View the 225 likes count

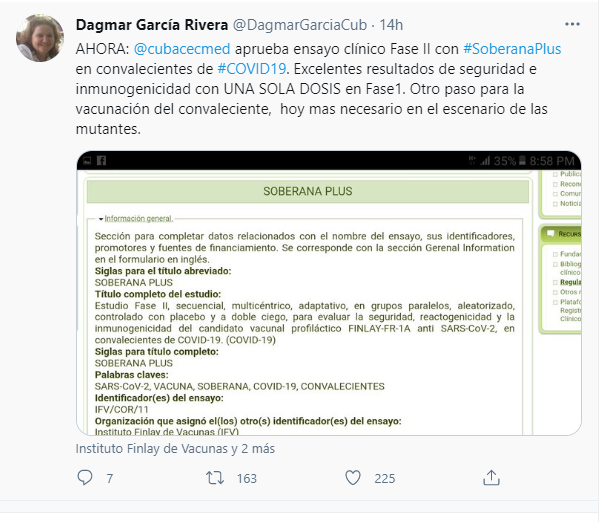click(385, 478)
